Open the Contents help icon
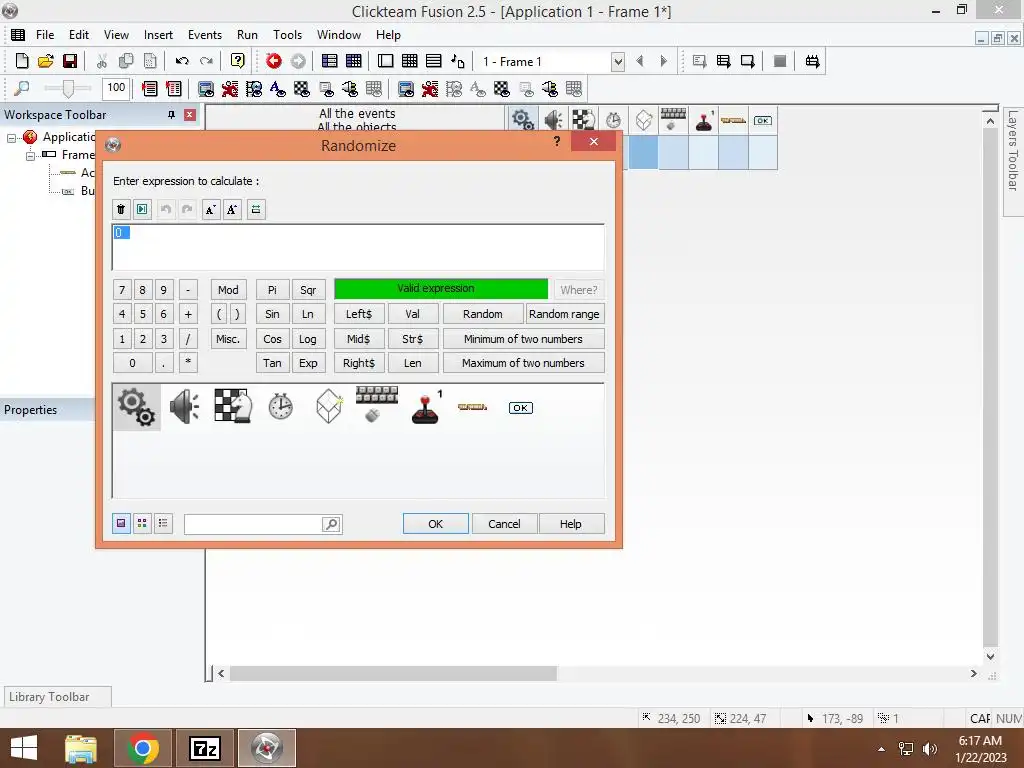Viewport: 1024px width, 768px height. point(238,61)
